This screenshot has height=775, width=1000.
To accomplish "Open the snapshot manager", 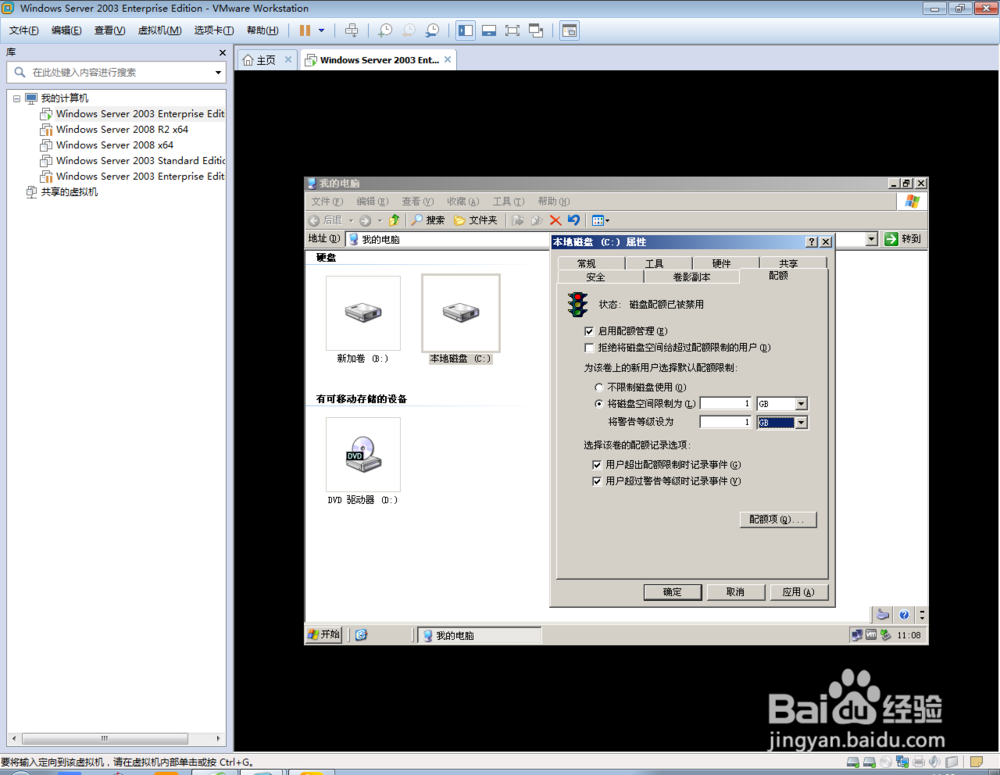I will pos(432,31).
